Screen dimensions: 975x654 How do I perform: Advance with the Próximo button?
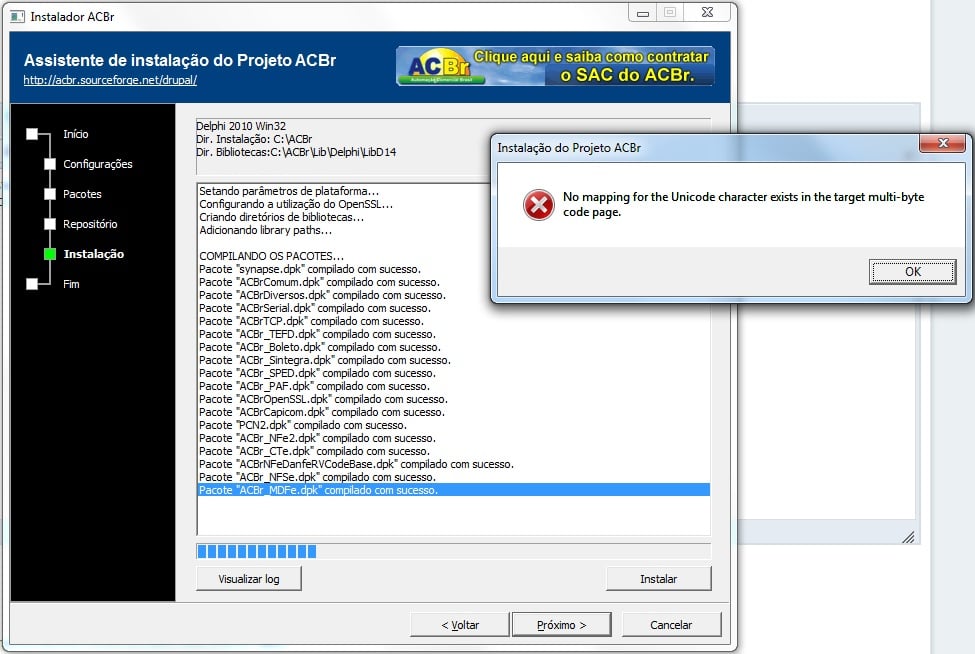pyautogui.click(x=561, y=625)
